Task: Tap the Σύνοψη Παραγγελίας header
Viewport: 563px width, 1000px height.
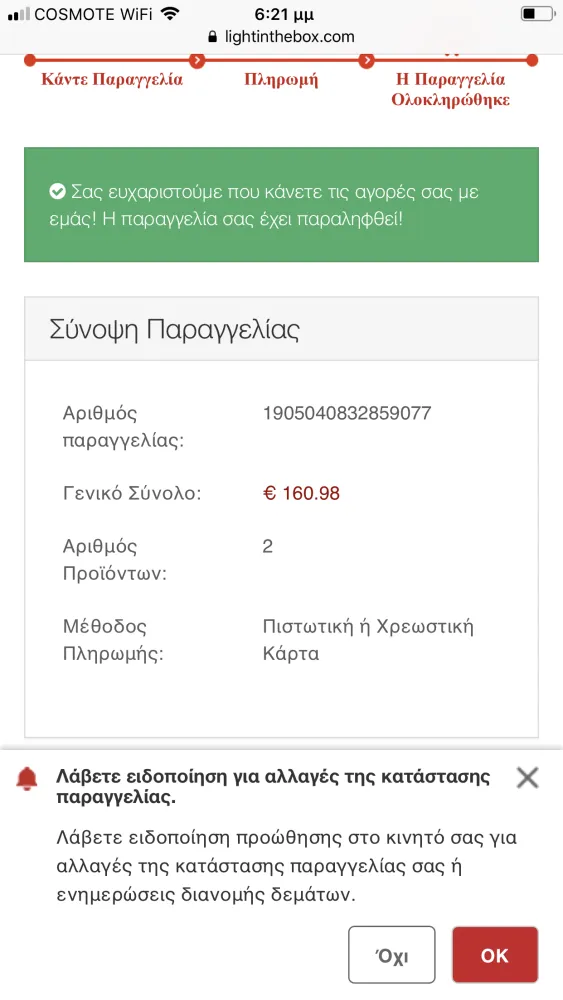Action: 174,330
